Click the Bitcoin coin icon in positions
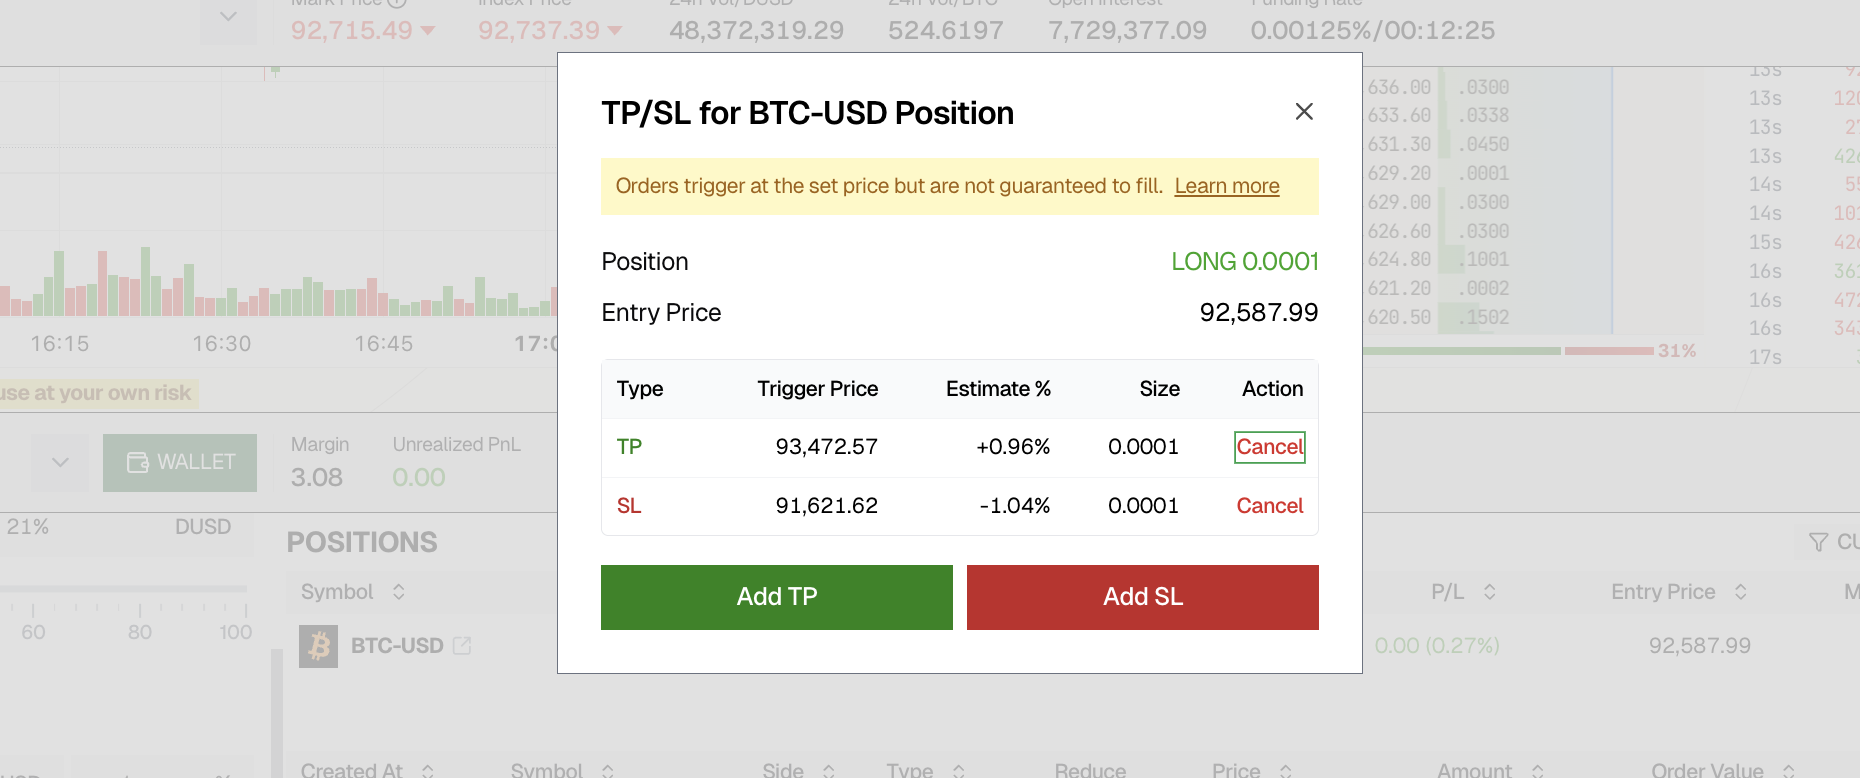Image resolution: width=1860 pixels, height=778 pixels. (x=319, y=646)
